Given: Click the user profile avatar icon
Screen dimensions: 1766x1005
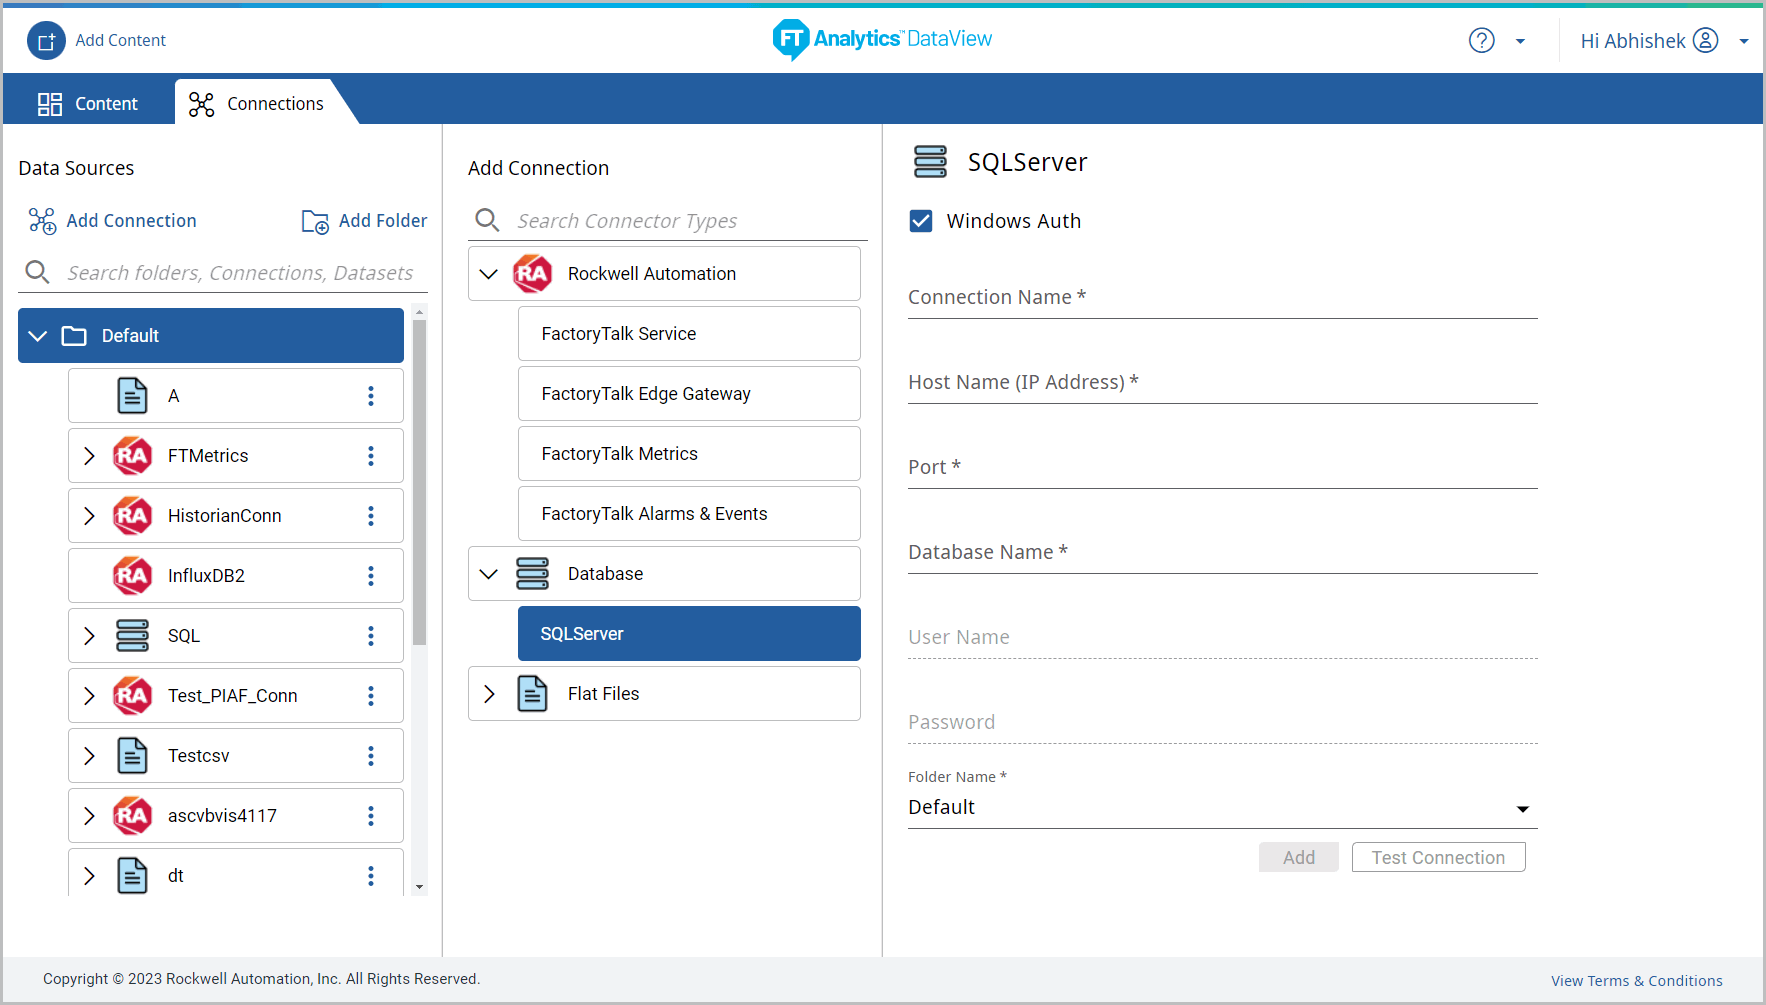Looking at the screenshot, I should click(x=1705, y=41).
